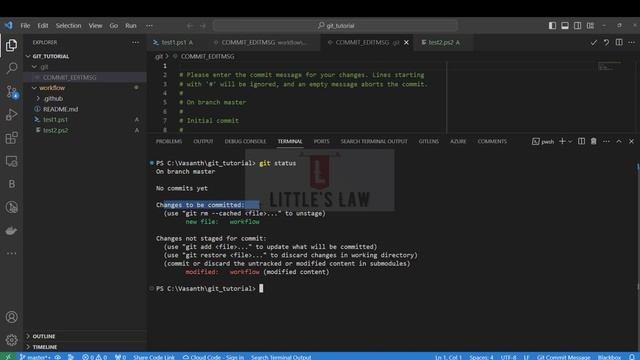Switch to COMMIT_EDITMSG workflow editor tab

pyautogui.click(x=264, y=42)
